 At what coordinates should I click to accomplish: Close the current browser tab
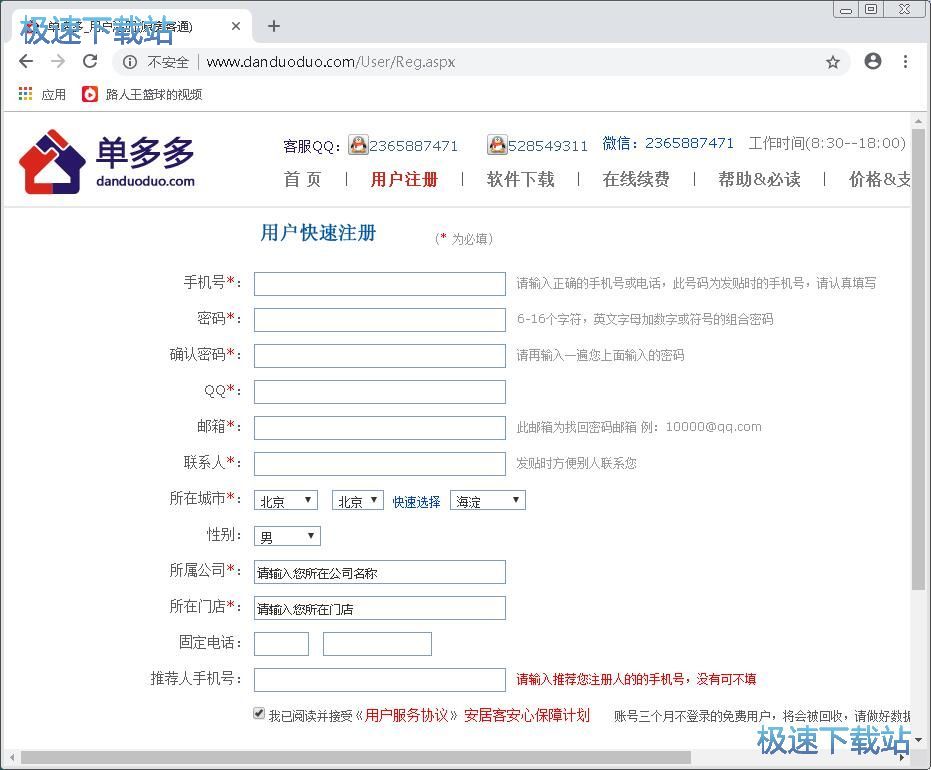[236, 26]
